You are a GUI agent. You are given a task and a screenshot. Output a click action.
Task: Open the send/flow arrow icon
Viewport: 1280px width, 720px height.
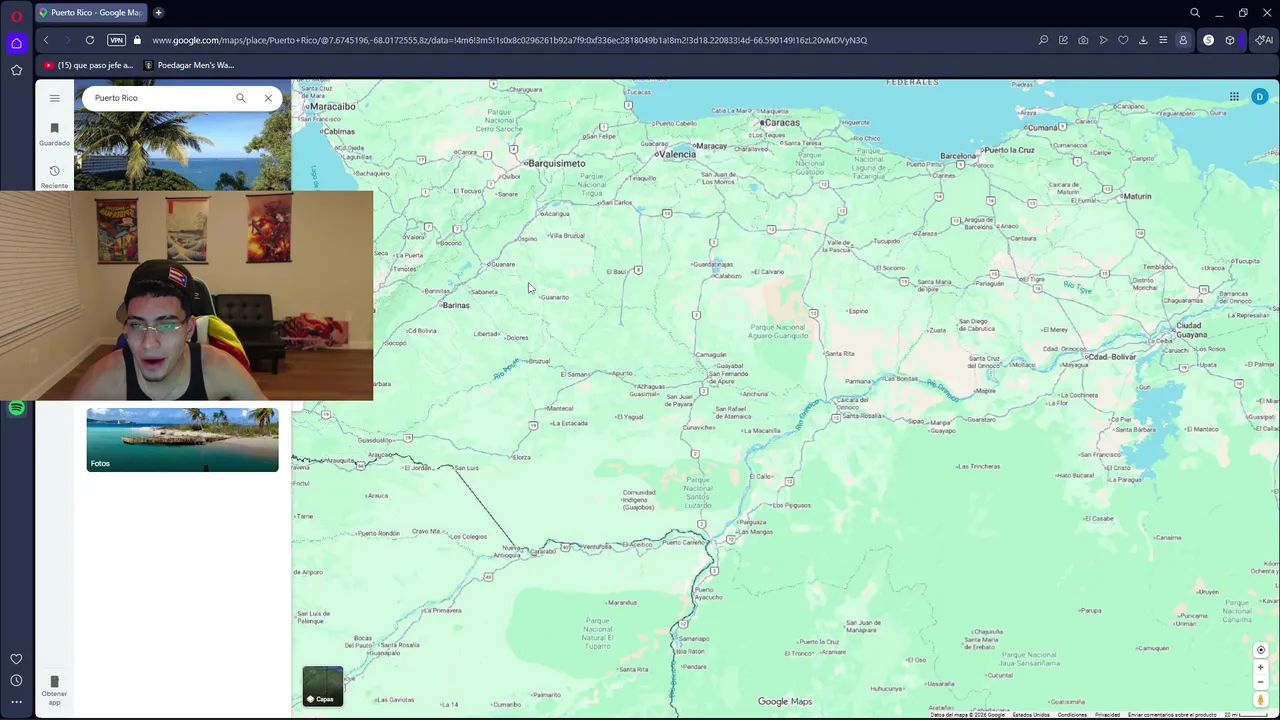(1103, 40)
